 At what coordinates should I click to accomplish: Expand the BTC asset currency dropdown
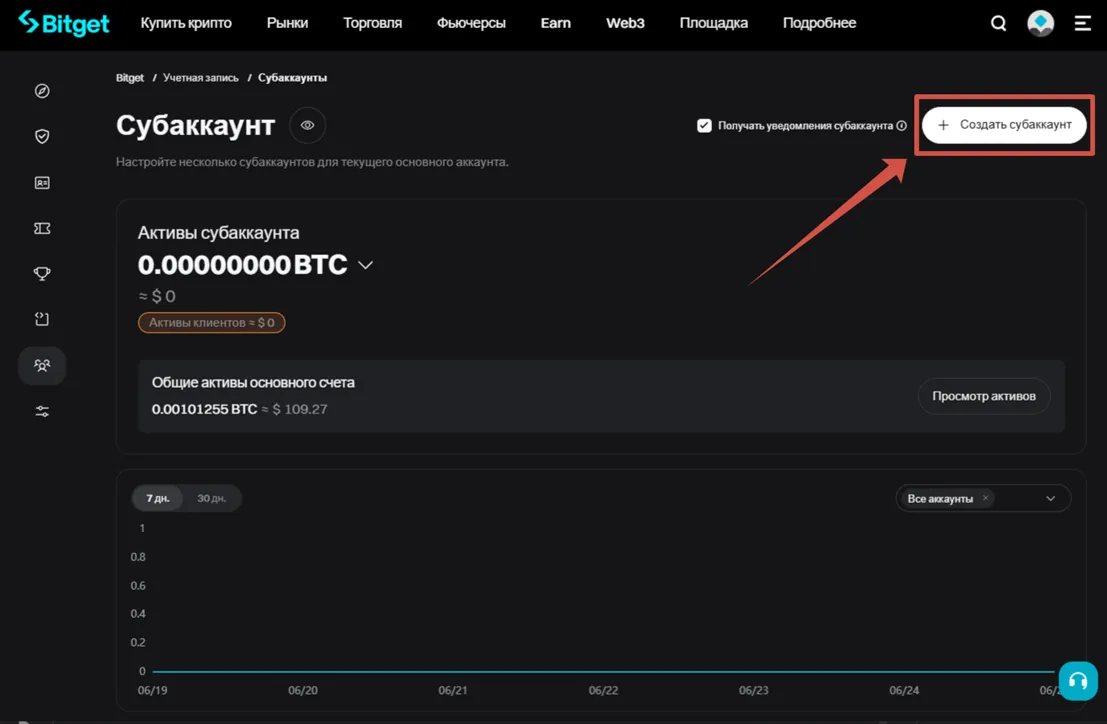pos(365,264)
